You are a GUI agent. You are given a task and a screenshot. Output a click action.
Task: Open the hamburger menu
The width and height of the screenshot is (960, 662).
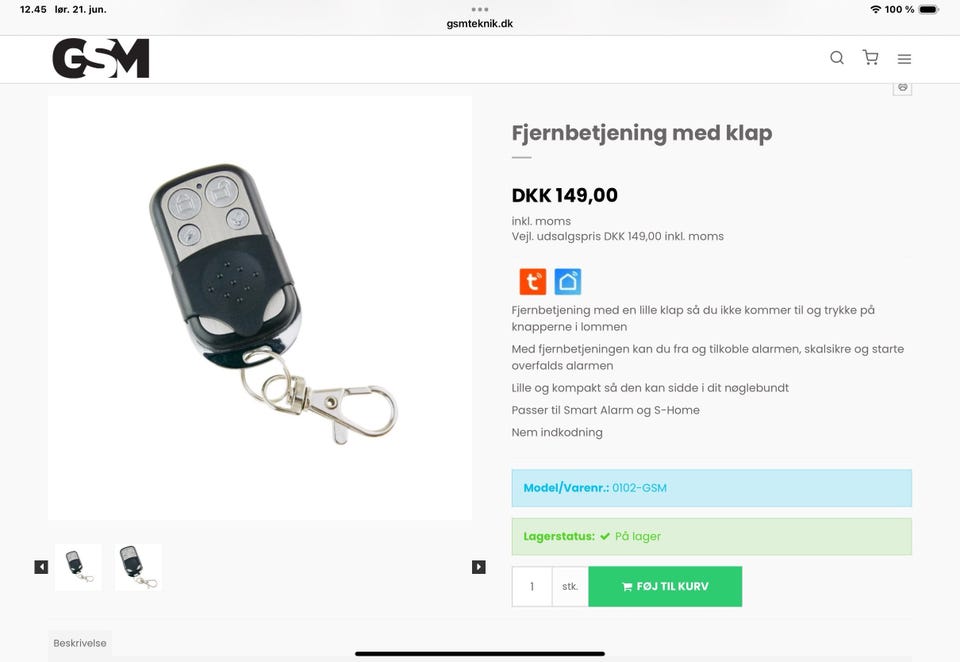tap(904, 59)
